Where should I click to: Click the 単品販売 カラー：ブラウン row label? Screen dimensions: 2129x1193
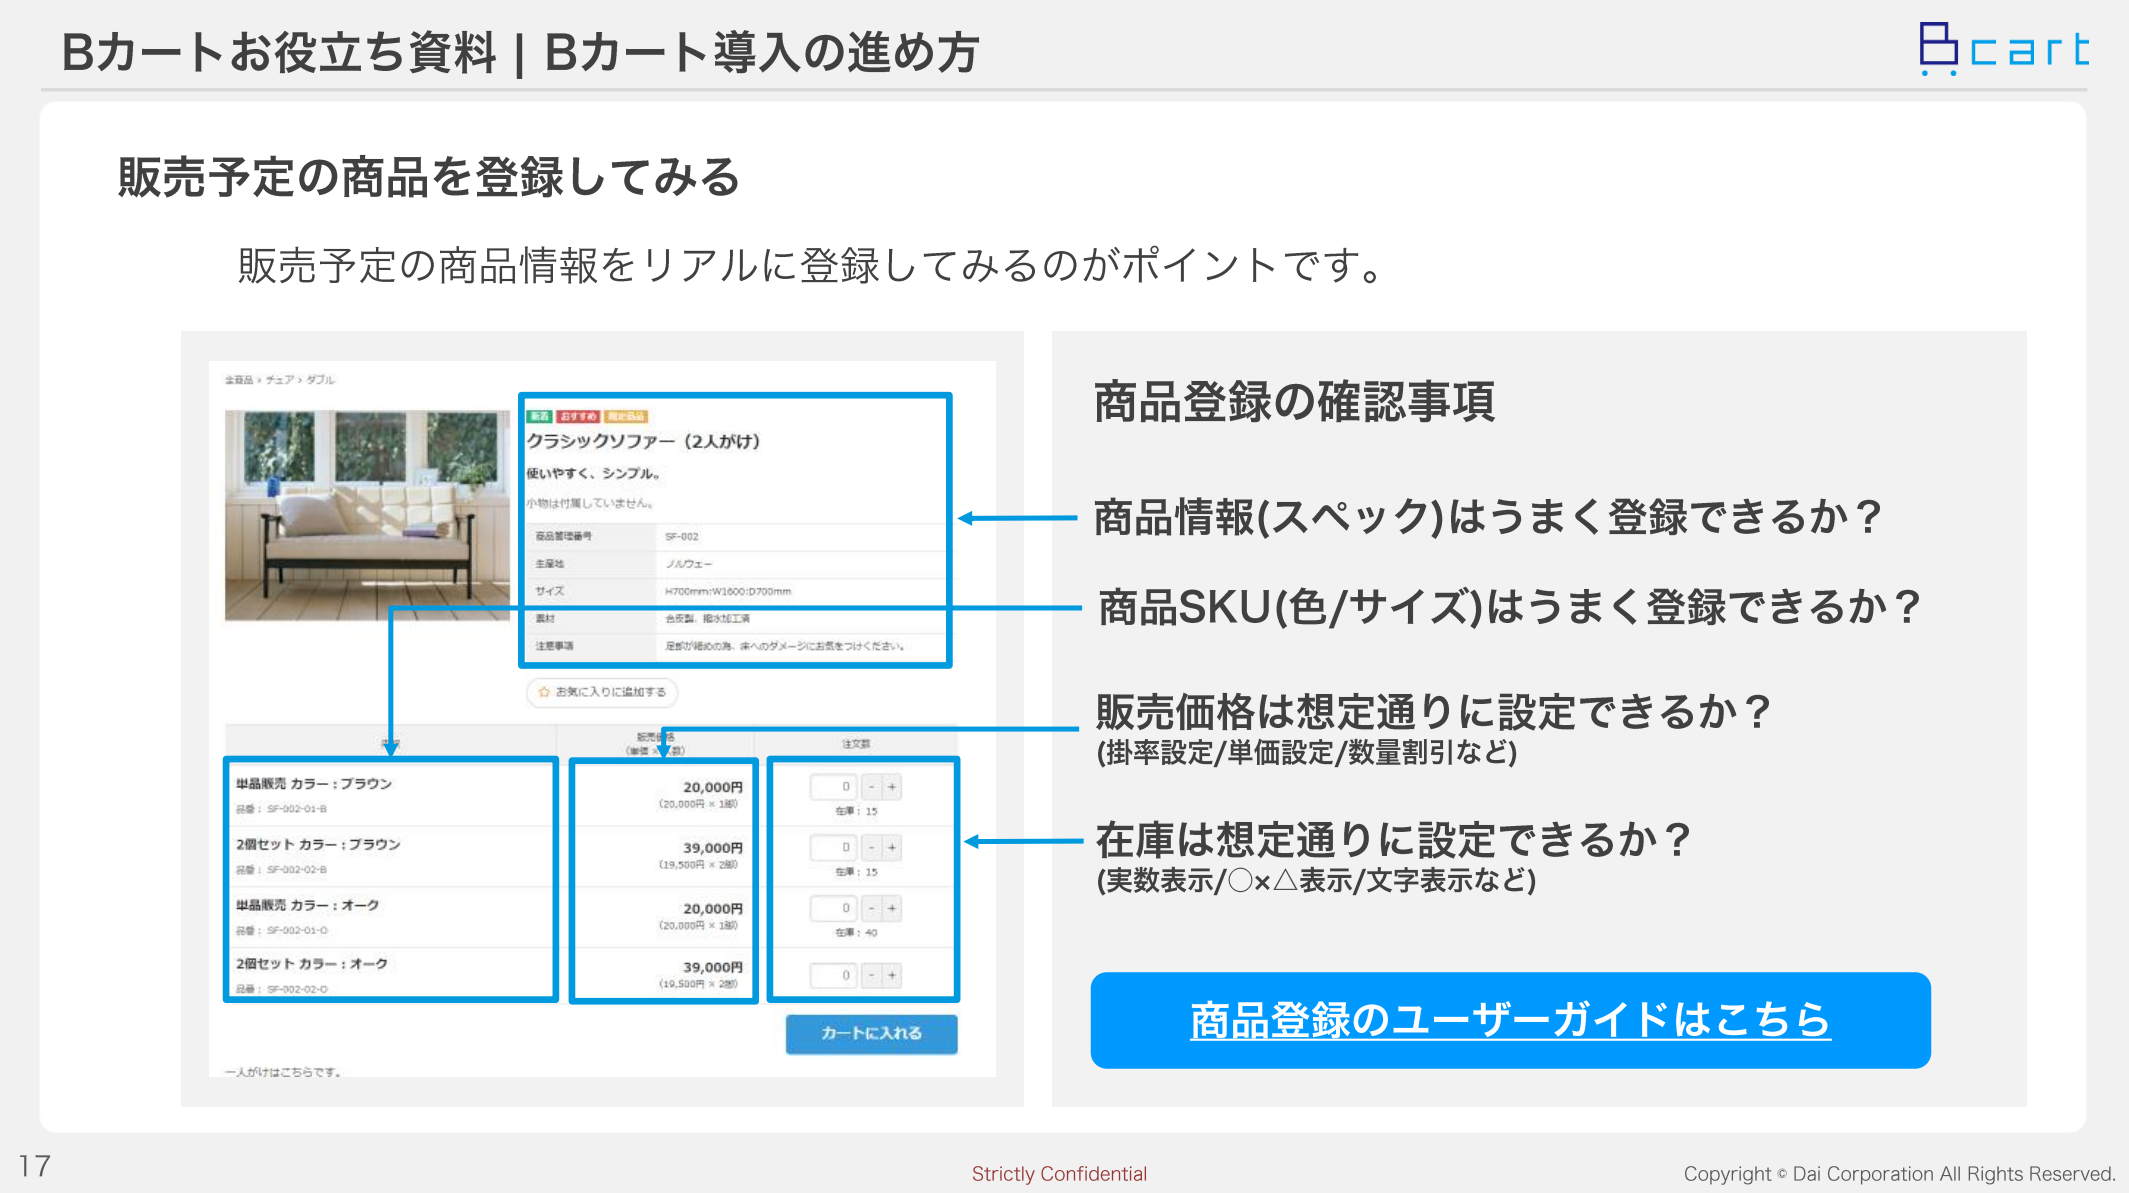point(314,784)
